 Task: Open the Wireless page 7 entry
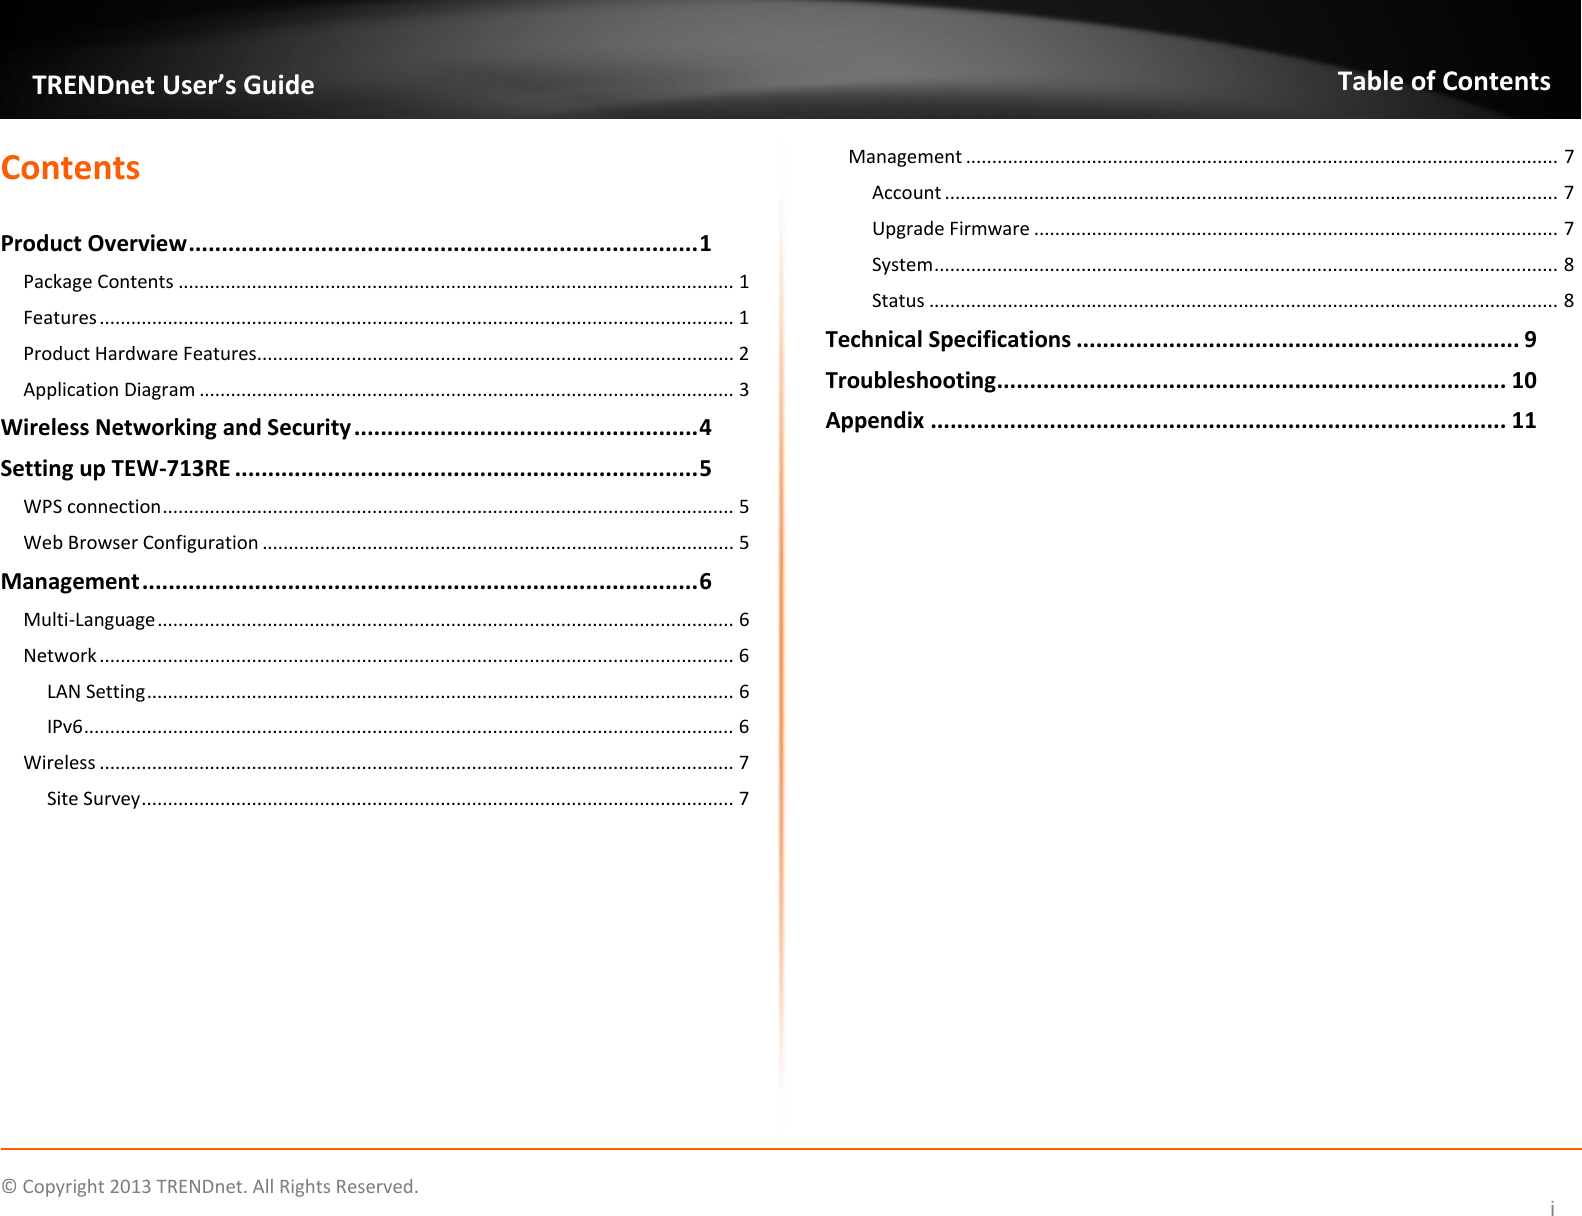(386, 762)
